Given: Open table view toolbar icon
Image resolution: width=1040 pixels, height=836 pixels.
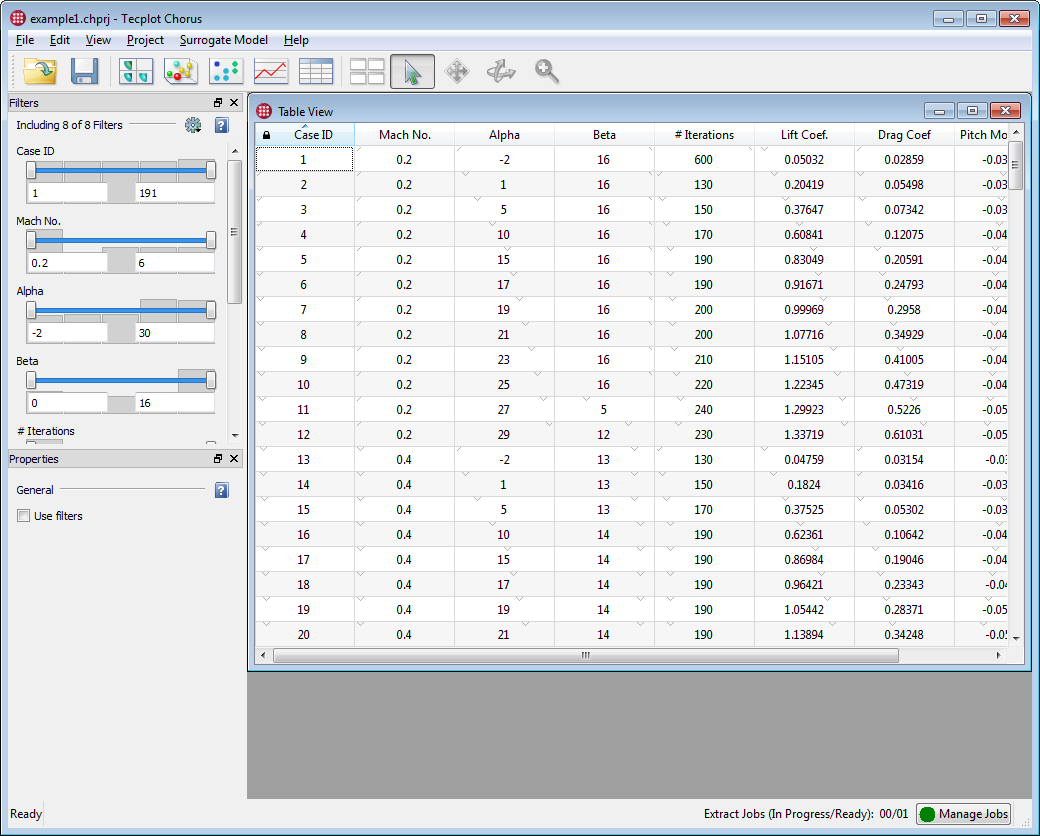Looking at the screenshot, I should point(316,71).
